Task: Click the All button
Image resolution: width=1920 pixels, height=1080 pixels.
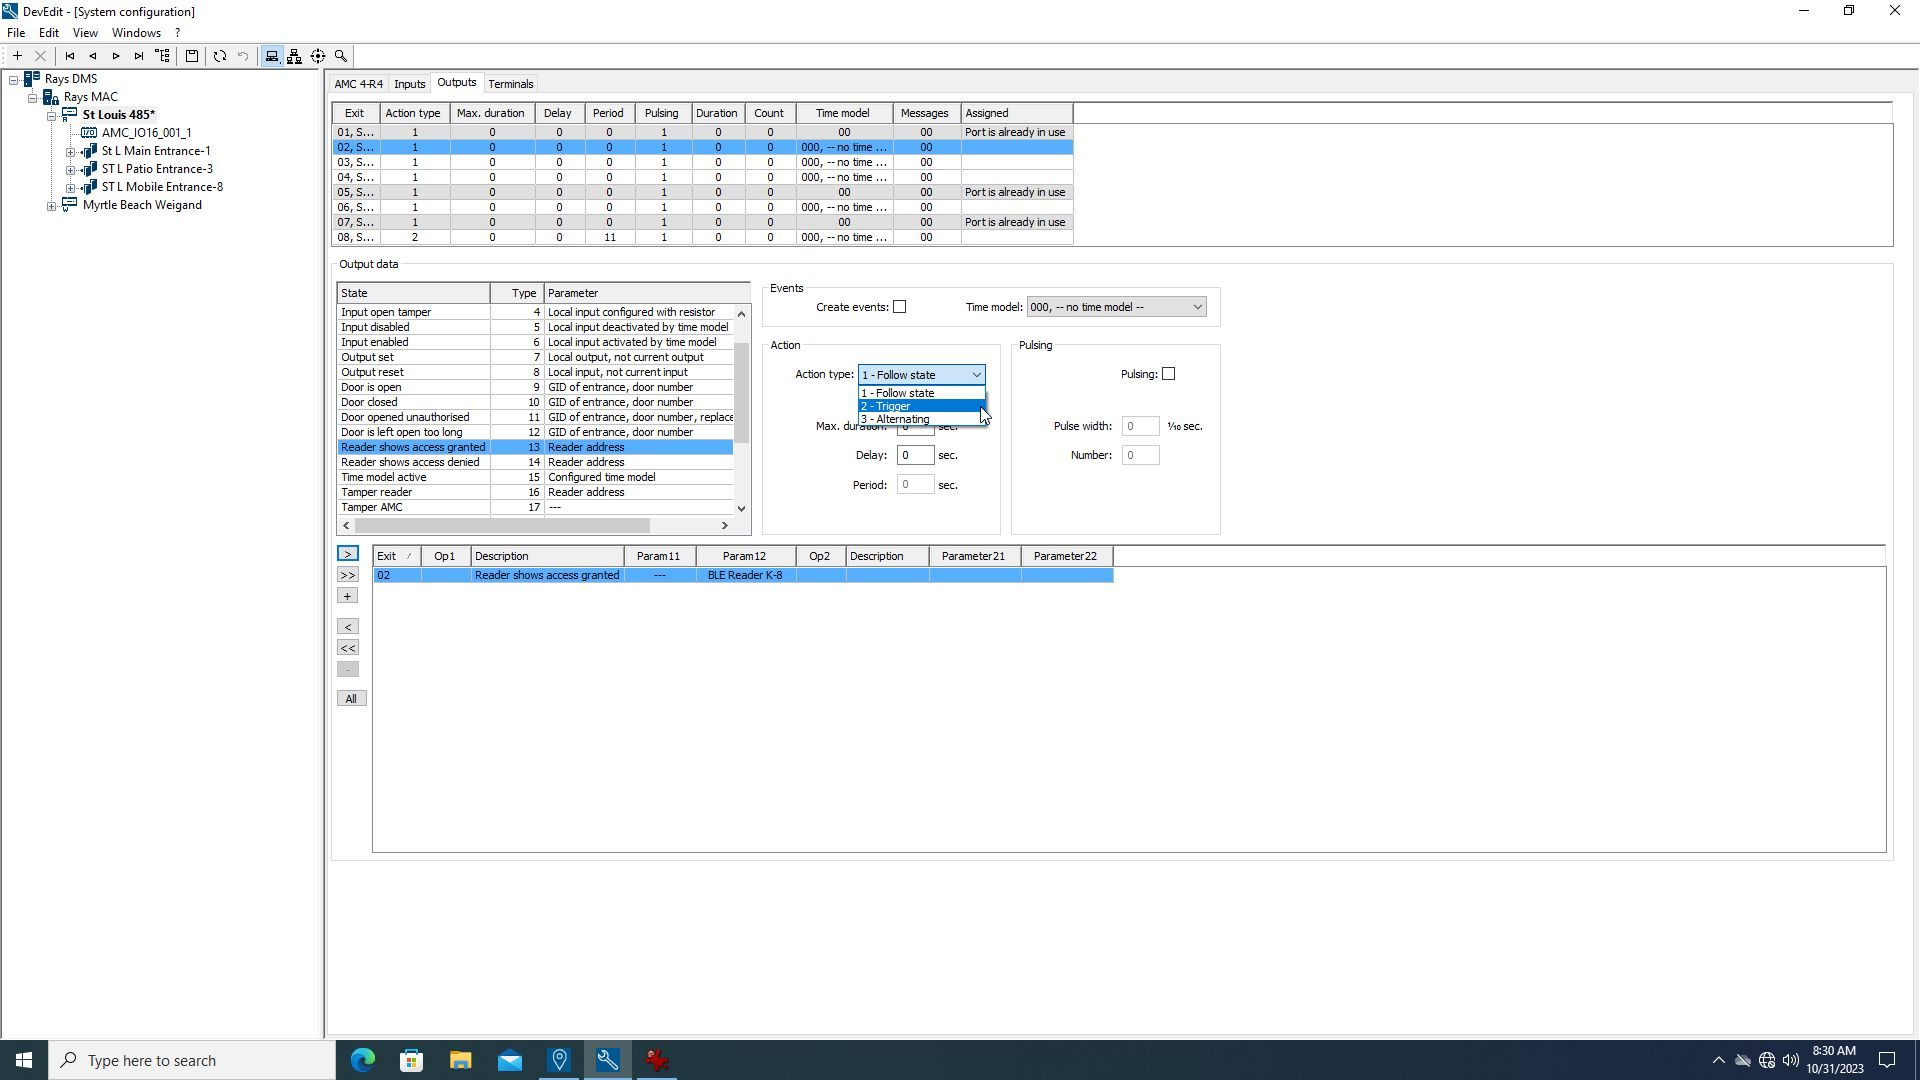Action: pyautogui.click(x=351, y=699)
